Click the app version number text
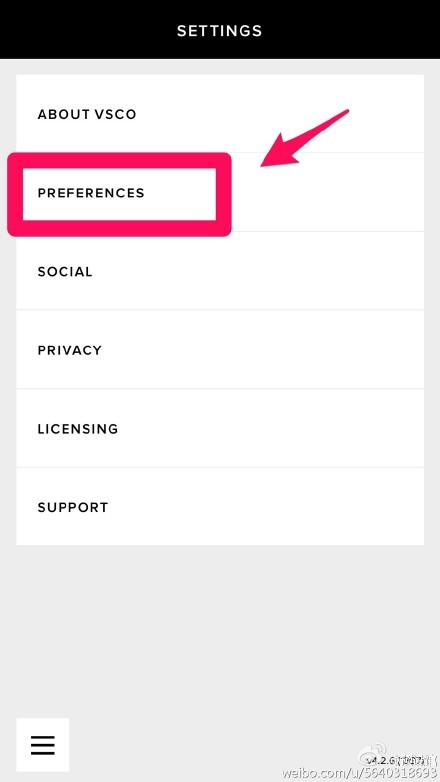Image resolution: width=440 pixels, height=782 pixels. 397,761
